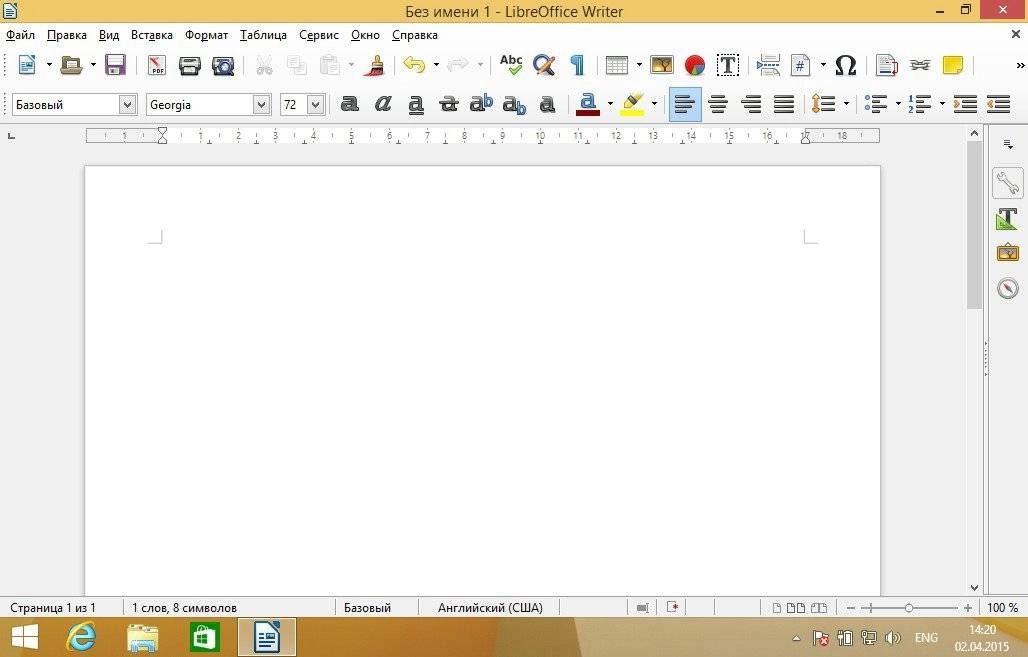Expand line spacing dropdown arrow

point(846,104)
